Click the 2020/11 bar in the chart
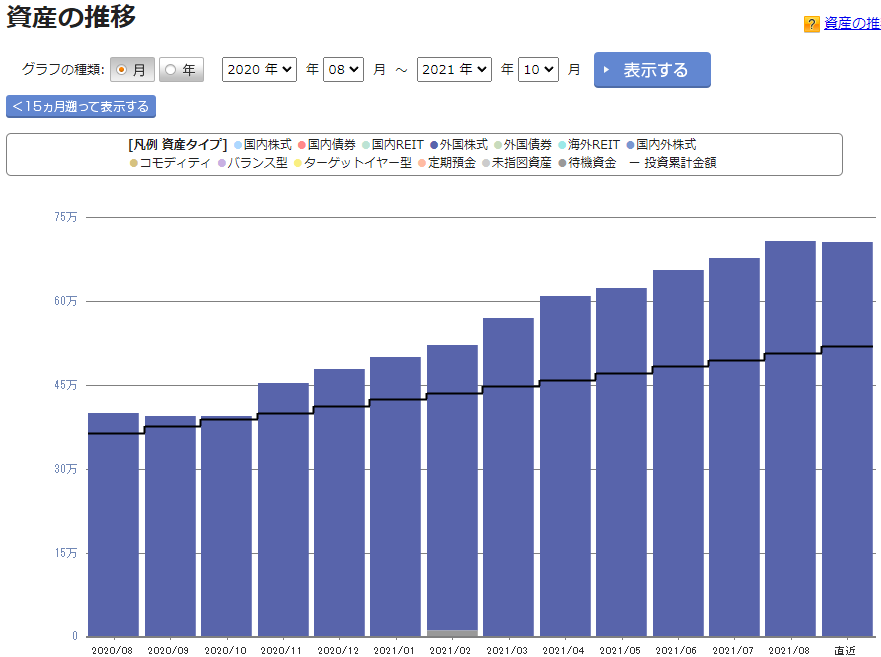 pos(283,510)
